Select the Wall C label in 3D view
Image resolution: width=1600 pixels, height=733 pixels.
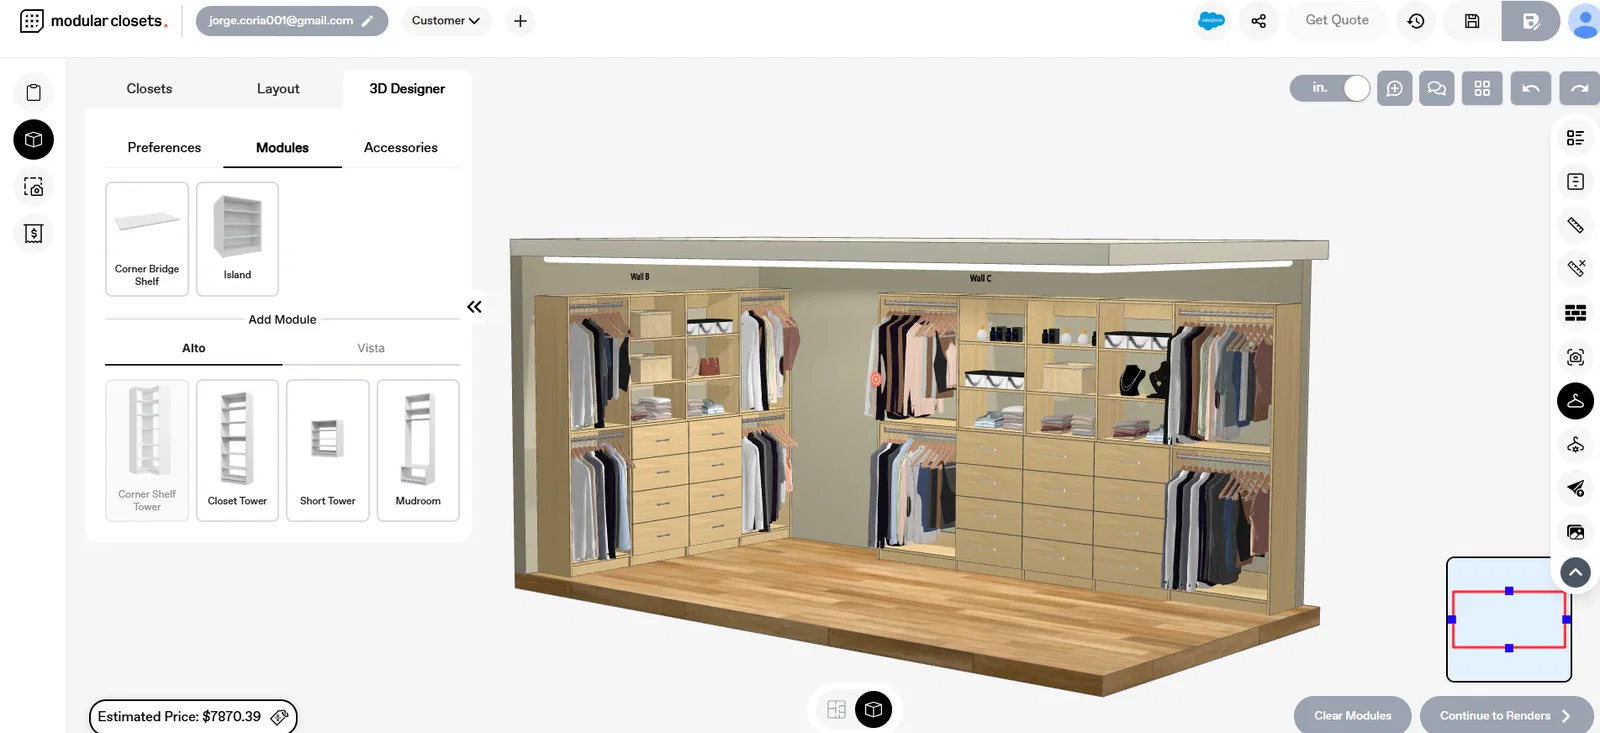980,279
